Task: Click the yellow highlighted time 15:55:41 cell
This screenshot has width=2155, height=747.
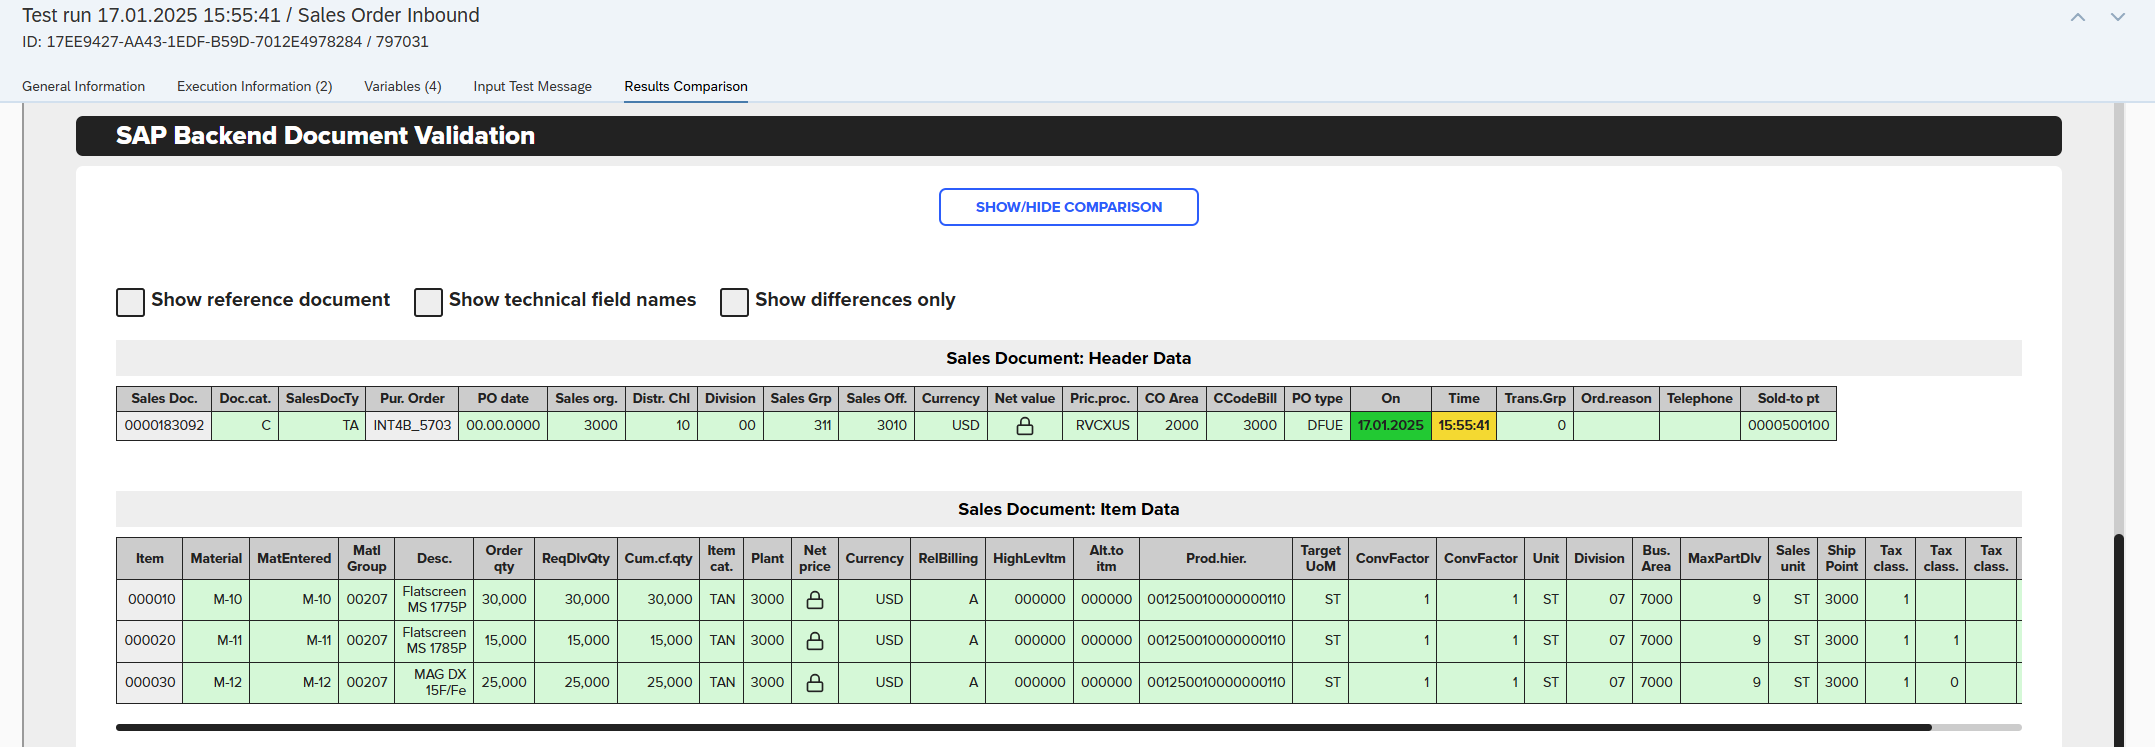Action: tap(1463, 426)
